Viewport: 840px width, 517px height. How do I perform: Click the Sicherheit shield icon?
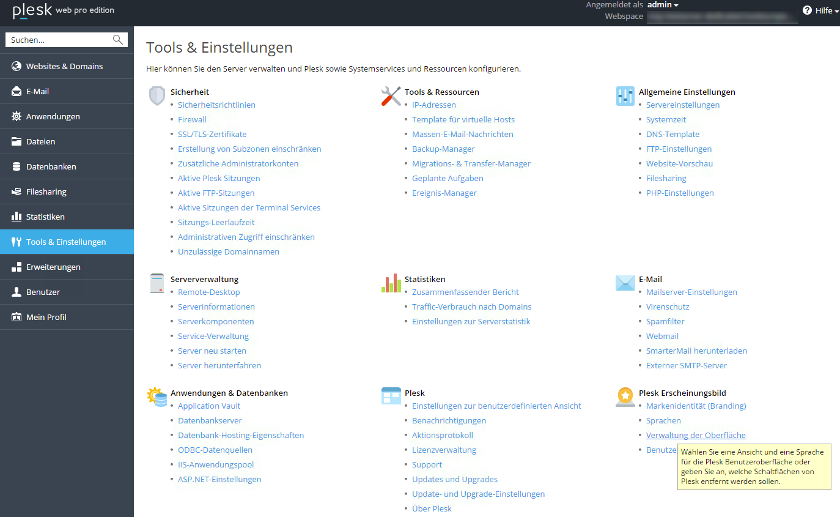coord(157,96)
